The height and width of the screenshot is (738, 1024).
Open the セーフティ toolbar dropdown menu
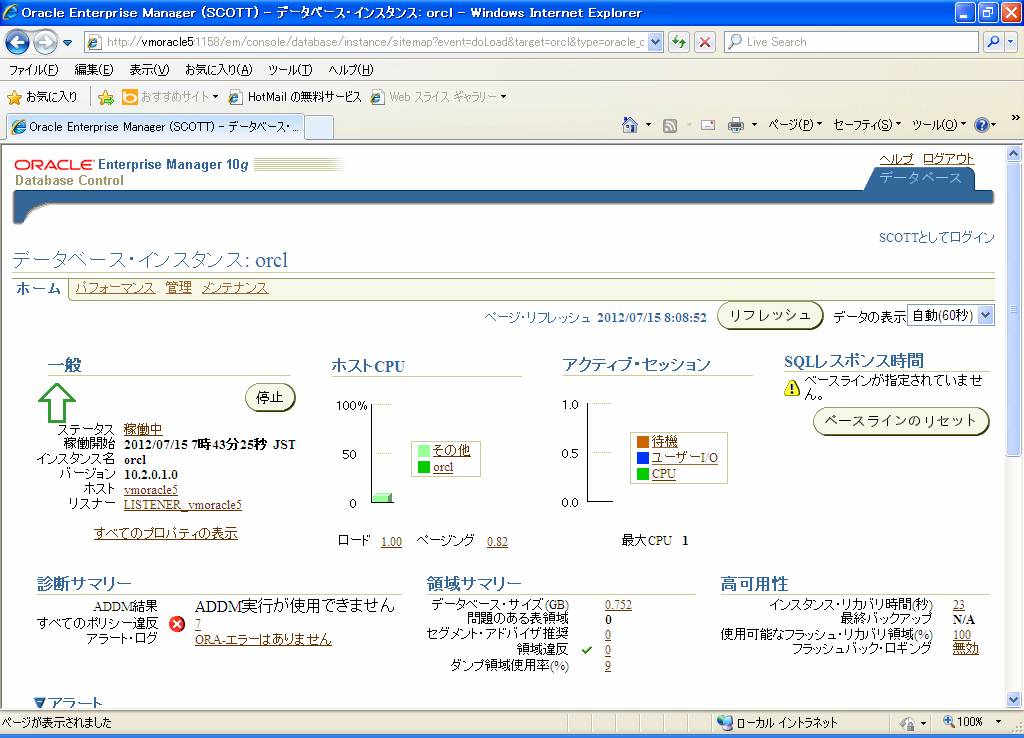pyautogui.click(x=866, y=125)
